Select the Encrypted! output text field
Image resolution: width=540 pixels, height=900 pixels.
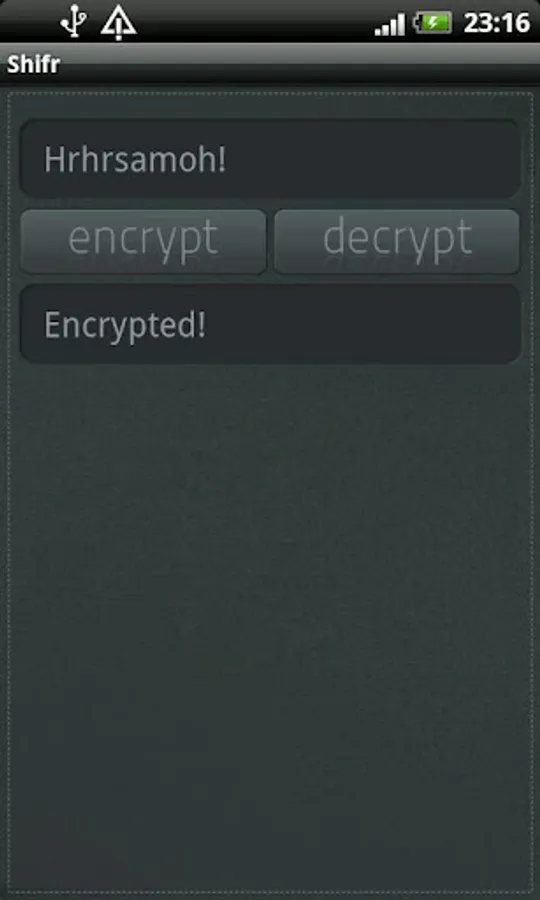tap(270, 324)
